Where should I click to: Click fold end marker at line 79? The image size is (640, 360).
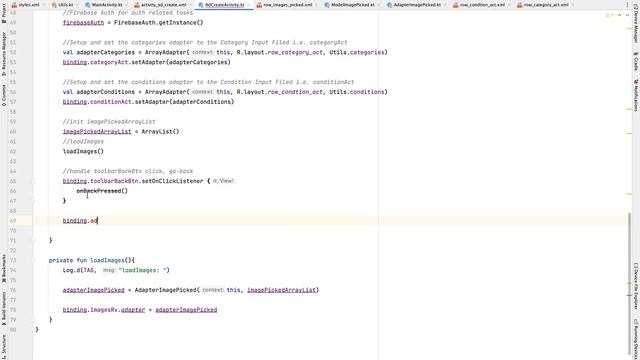[x=34, y=320]
